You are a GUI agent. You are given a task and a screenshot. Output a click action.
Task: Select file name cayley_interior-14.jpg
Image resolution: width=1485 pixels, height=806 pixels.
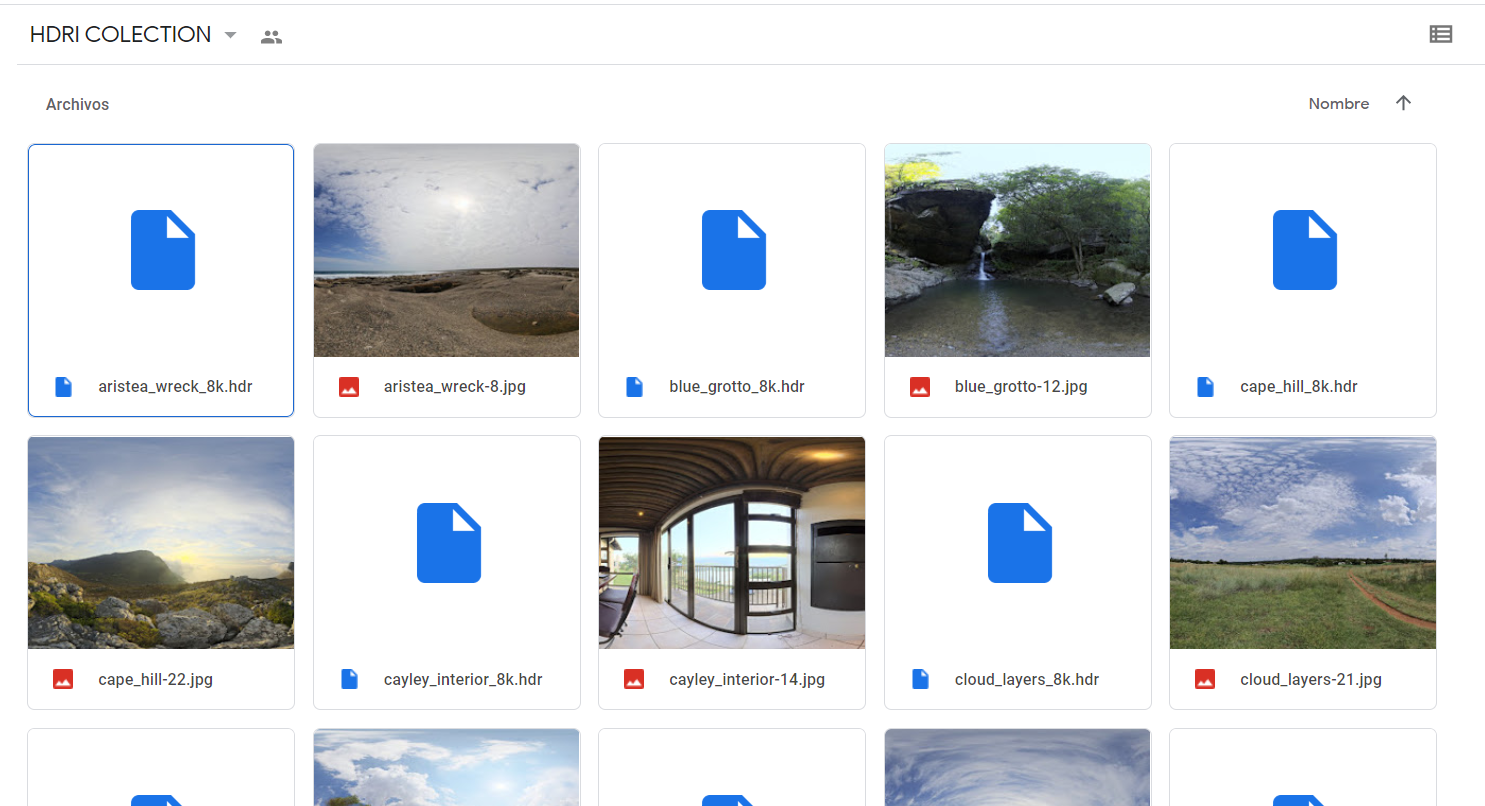[x=747, y=679]
